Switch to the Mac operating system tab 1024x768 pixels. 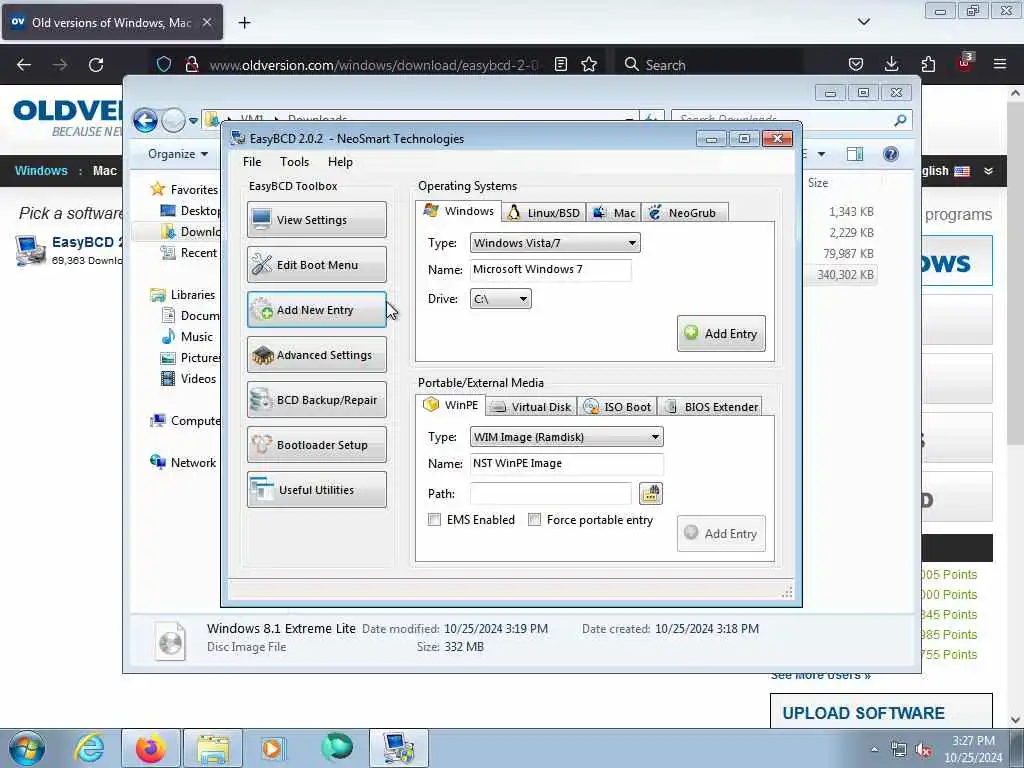[x=614, y=213]
